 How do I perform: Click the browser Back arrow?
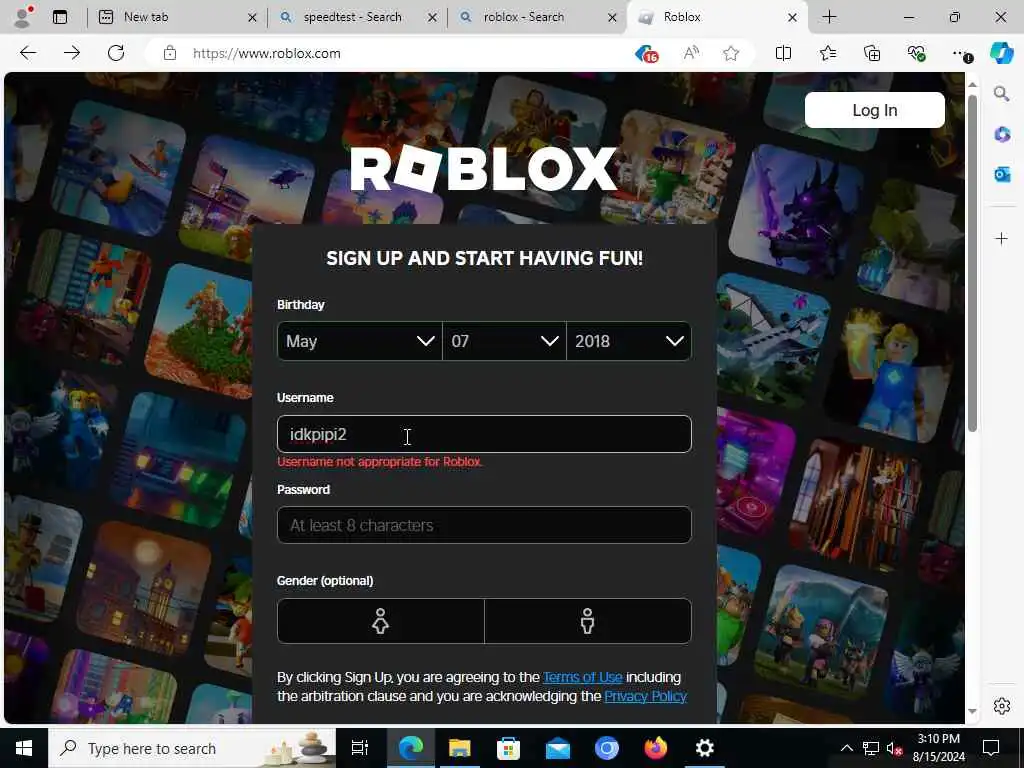point(27,53)
